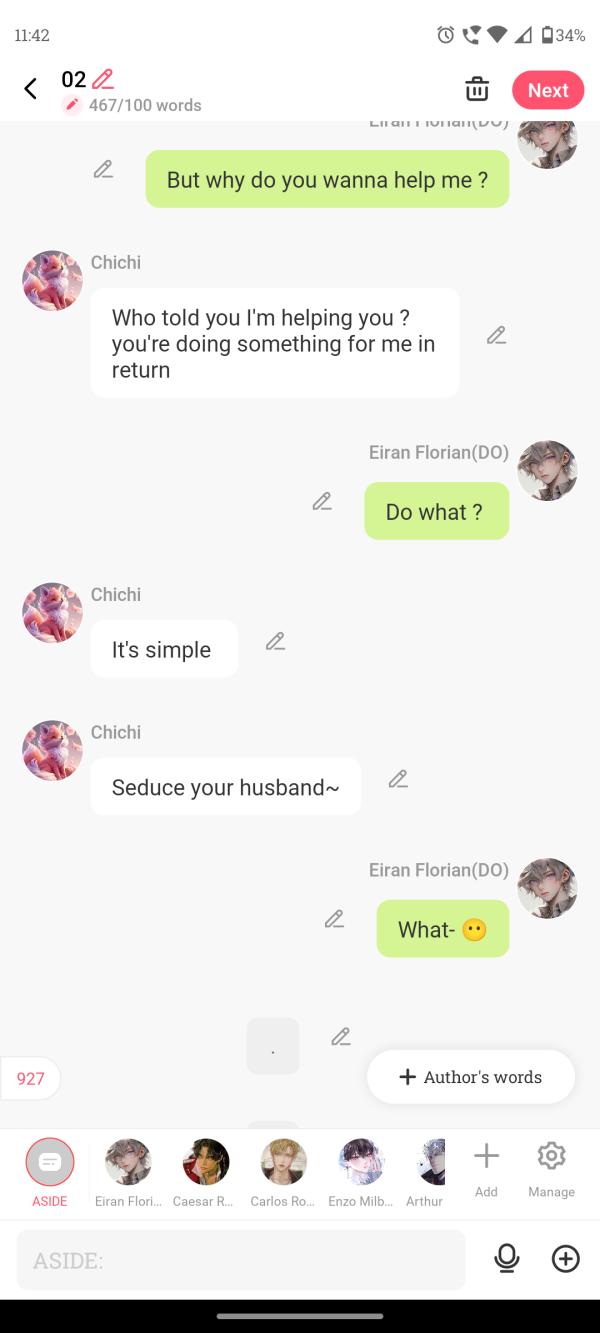Image resolution: width=600 pixels, height=1333 pixels.
Task: Tap the ASIDE text input field
Action: 240,1260
